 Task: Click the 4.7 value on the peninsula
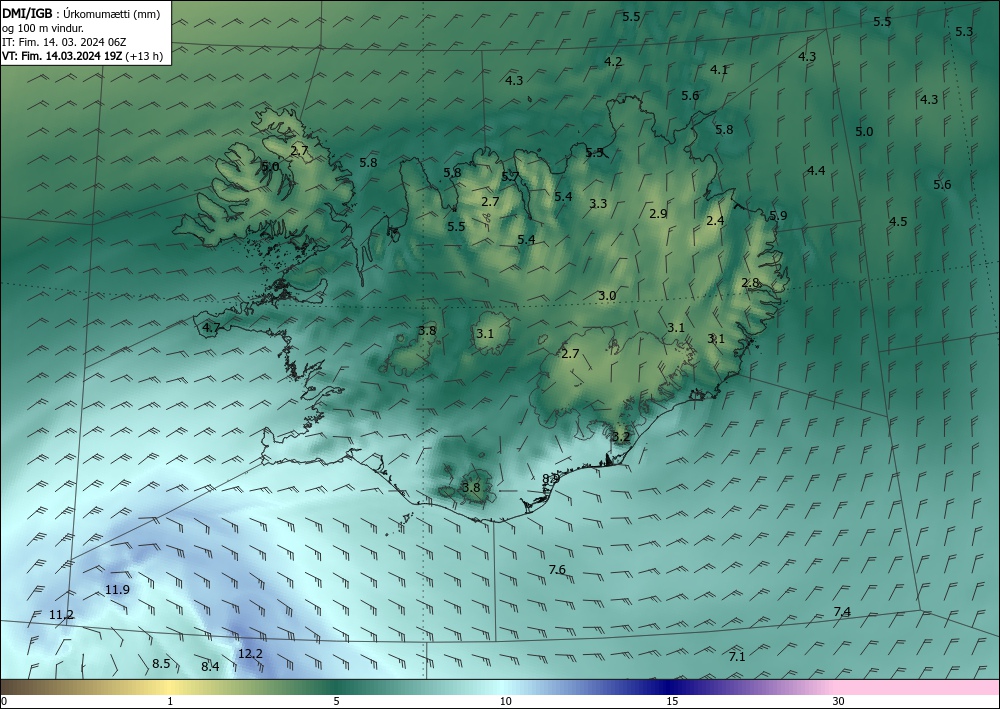pos(211,328)
